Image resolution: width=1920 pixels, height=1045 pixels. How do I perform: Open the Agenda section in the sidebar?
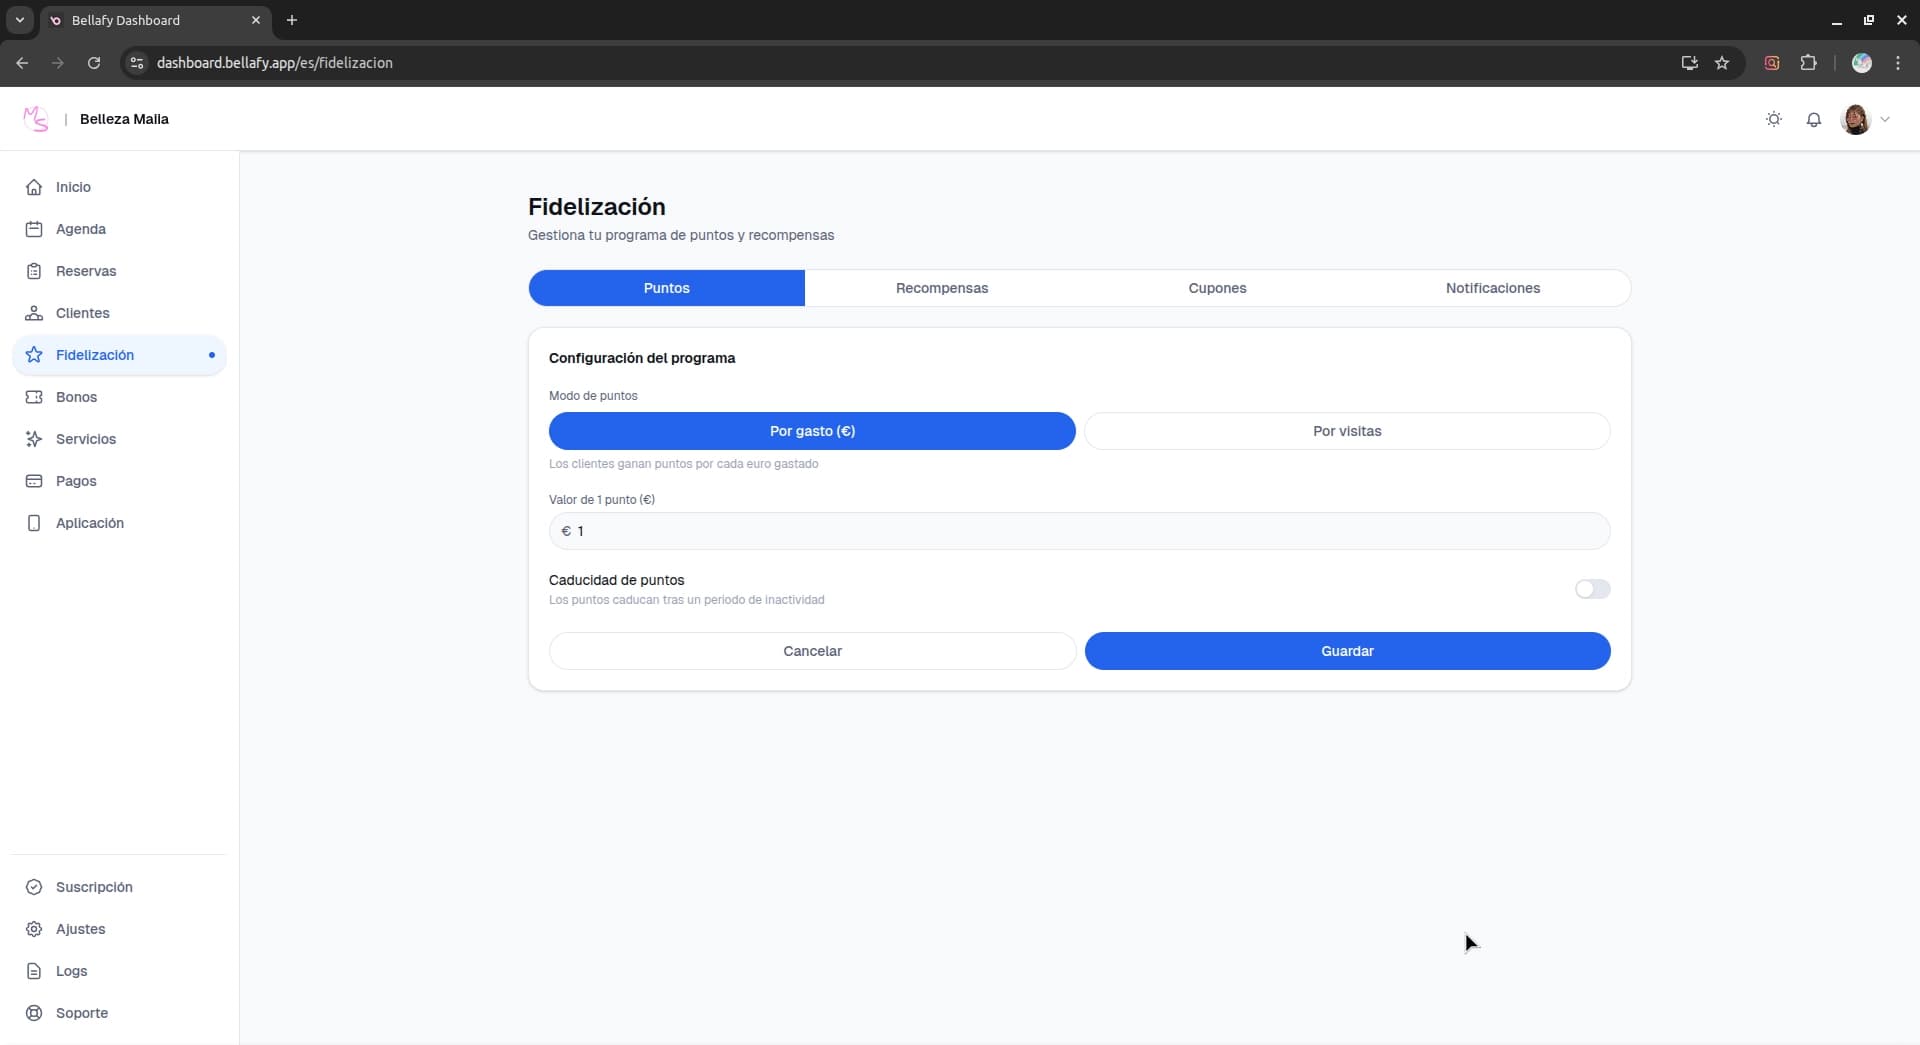(82, 229)
